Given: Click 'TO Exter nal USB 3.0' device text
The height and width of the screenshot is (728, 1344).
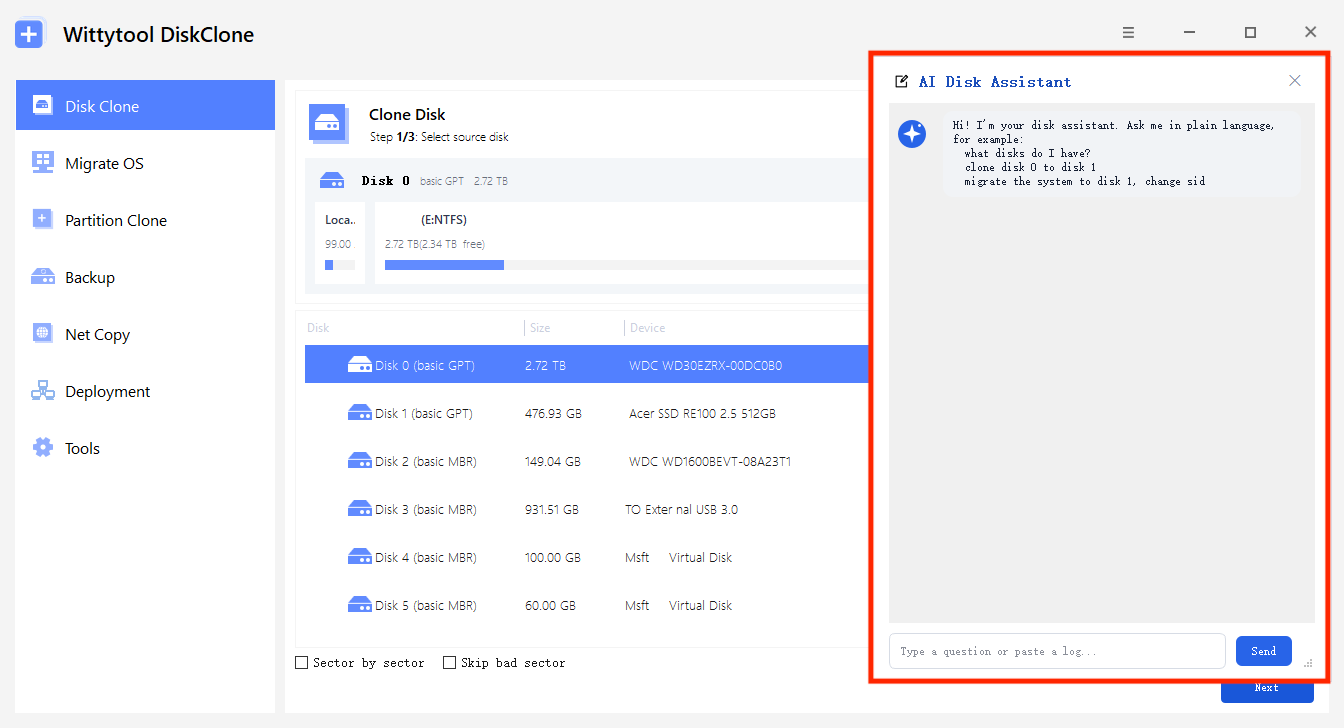Looking at the screenshot, I should (x=682, y=509).
